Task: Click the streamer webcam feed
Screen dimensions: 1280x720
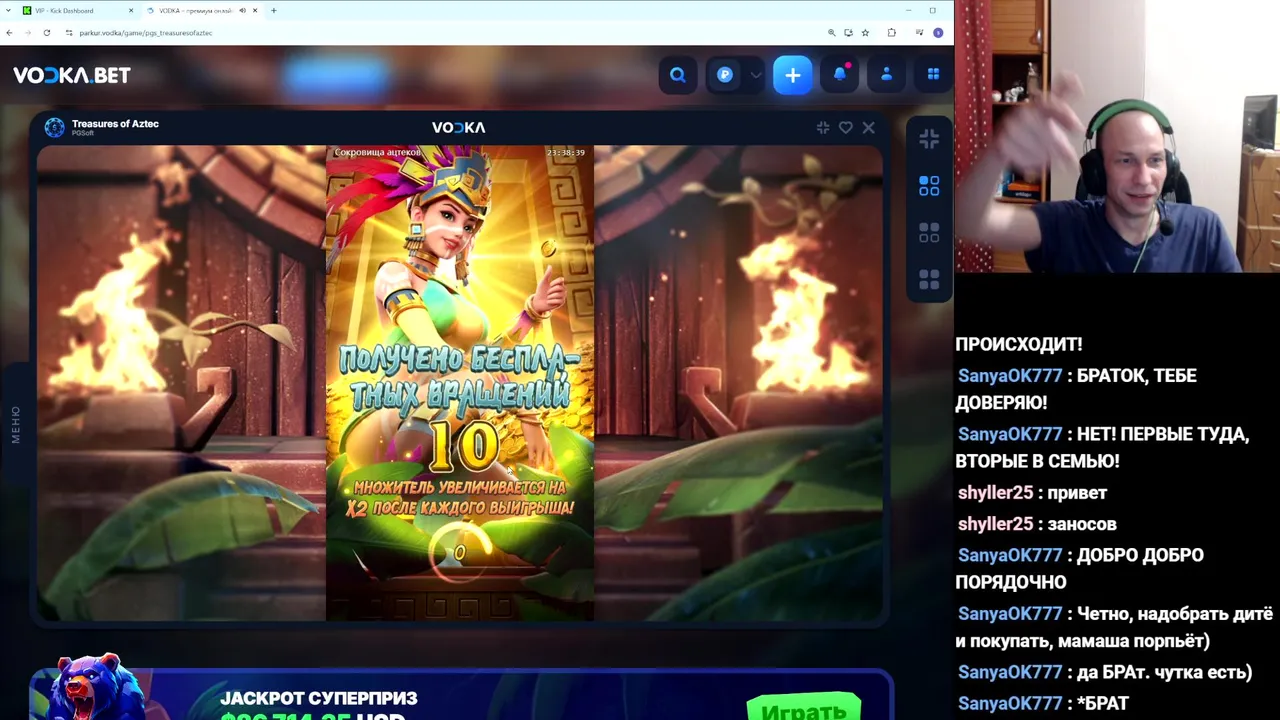Action: 1117,136
